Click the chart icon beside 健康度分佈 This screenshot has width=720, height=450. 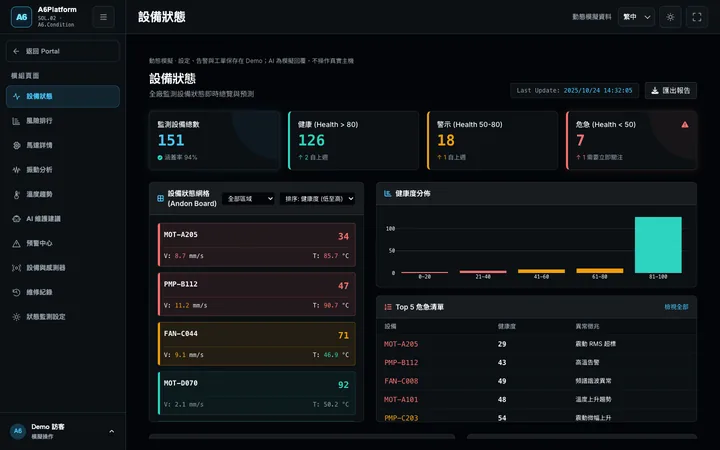tap(388, 193)
